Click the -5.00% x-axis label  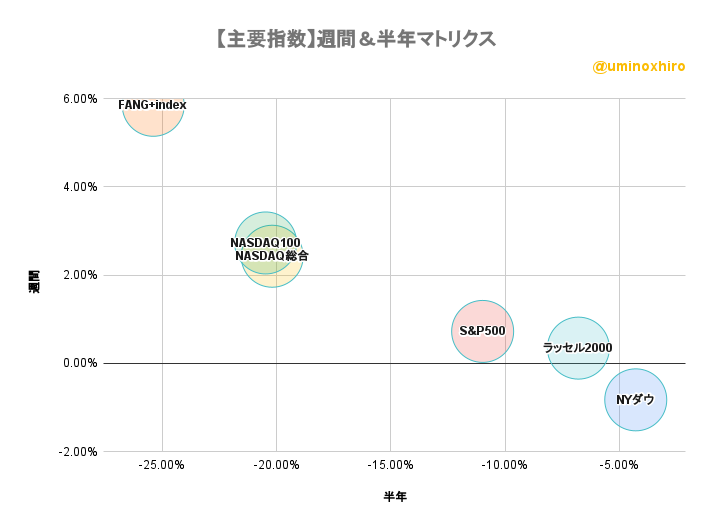(619, 465)
